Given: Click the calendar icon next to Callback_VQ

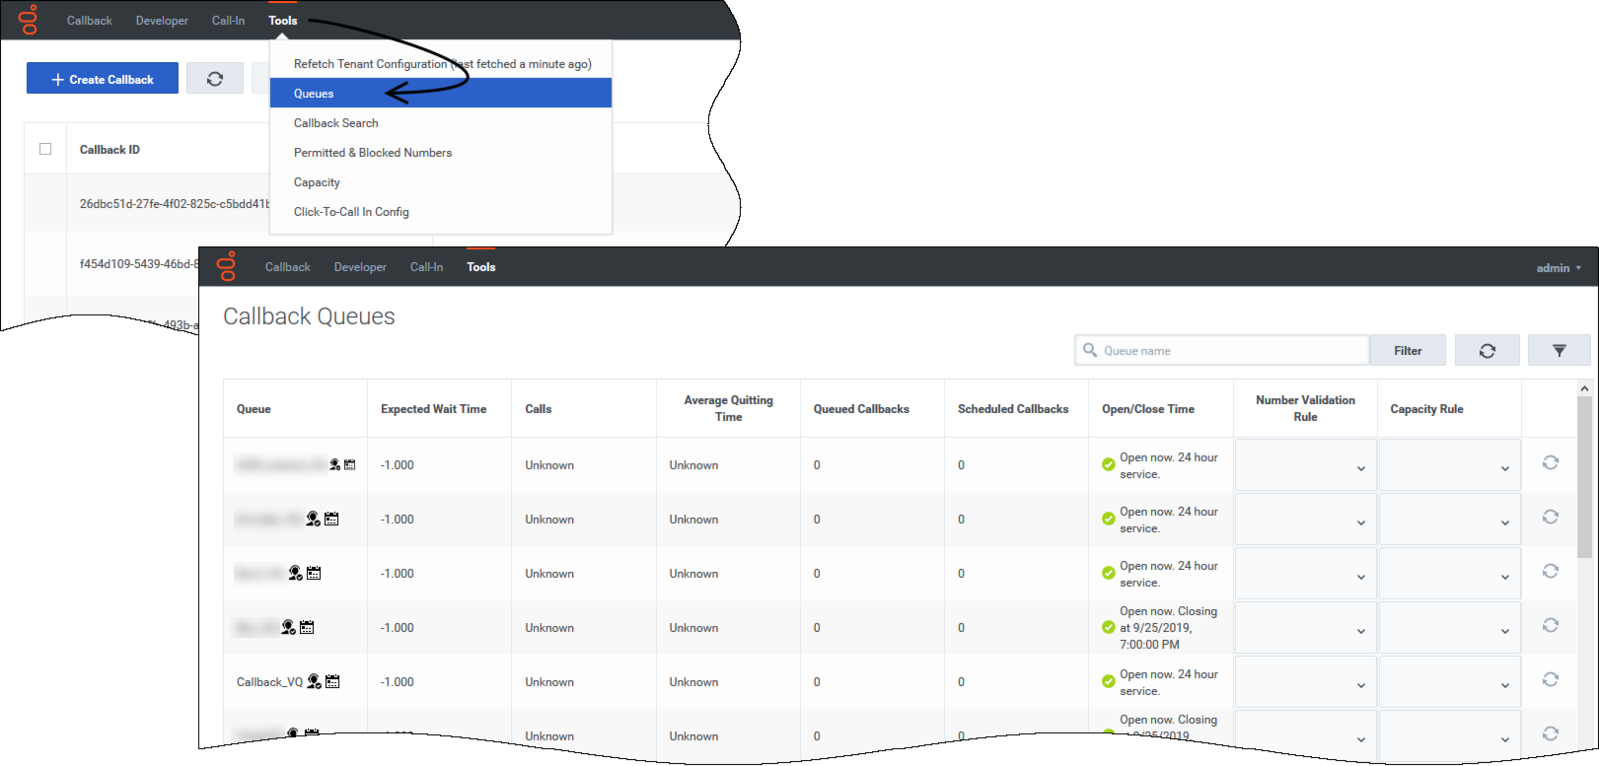Looking at the screenshot, I should [333, 682].
